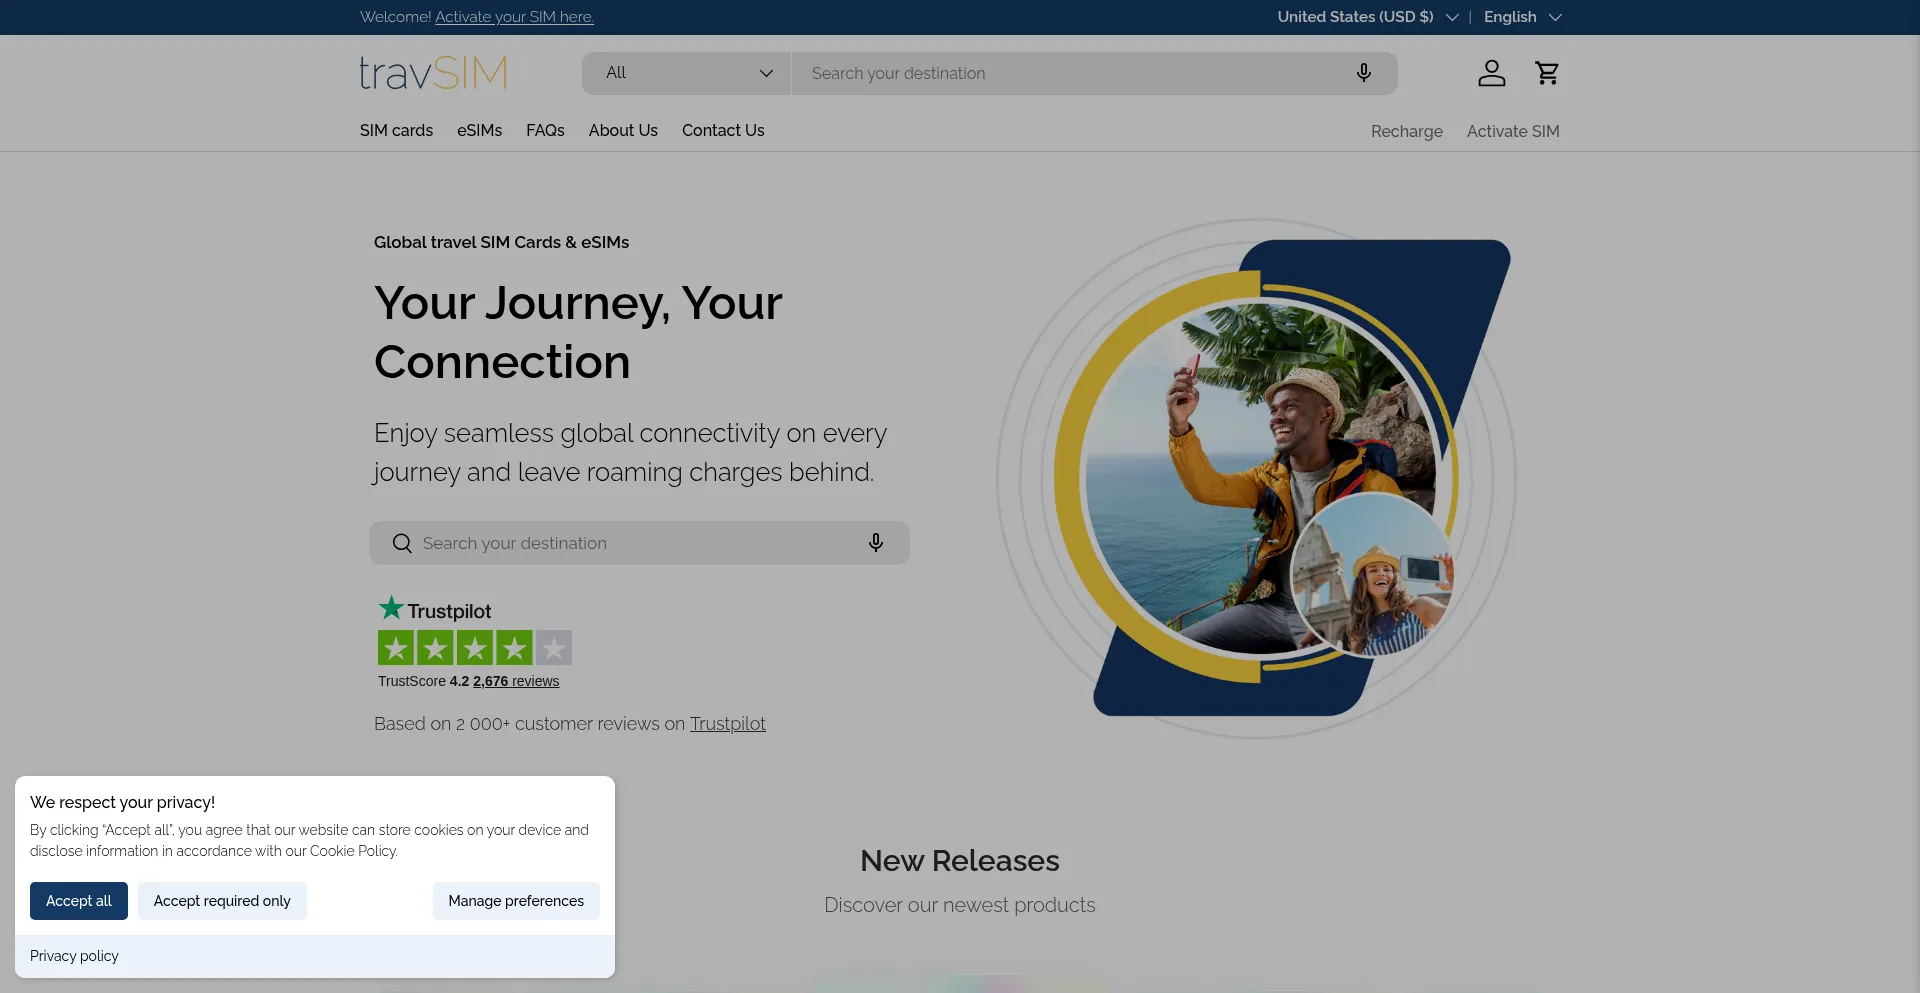Open the shopping cart icon
The height and width of the screenshot is (993, 1920).
(1547, 73)
